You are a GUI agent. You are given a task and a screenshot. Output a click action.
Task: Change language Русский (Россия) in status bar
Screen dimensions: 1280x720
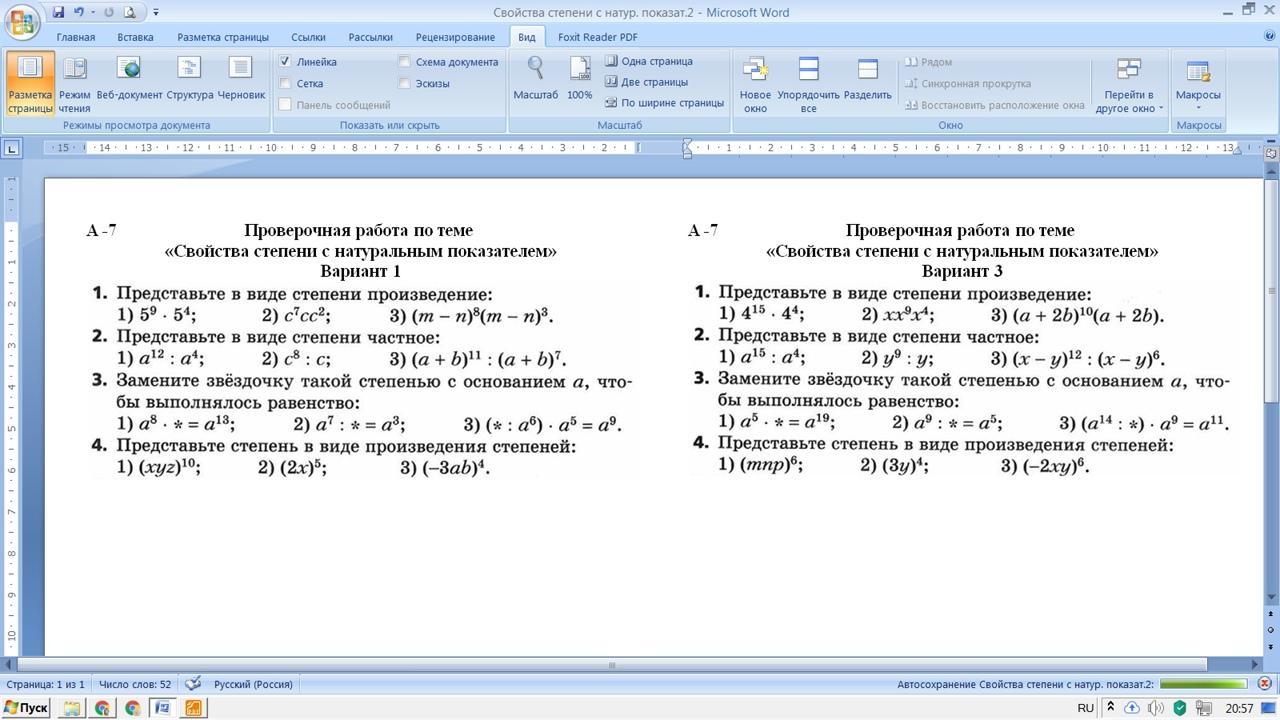[253, 684]
